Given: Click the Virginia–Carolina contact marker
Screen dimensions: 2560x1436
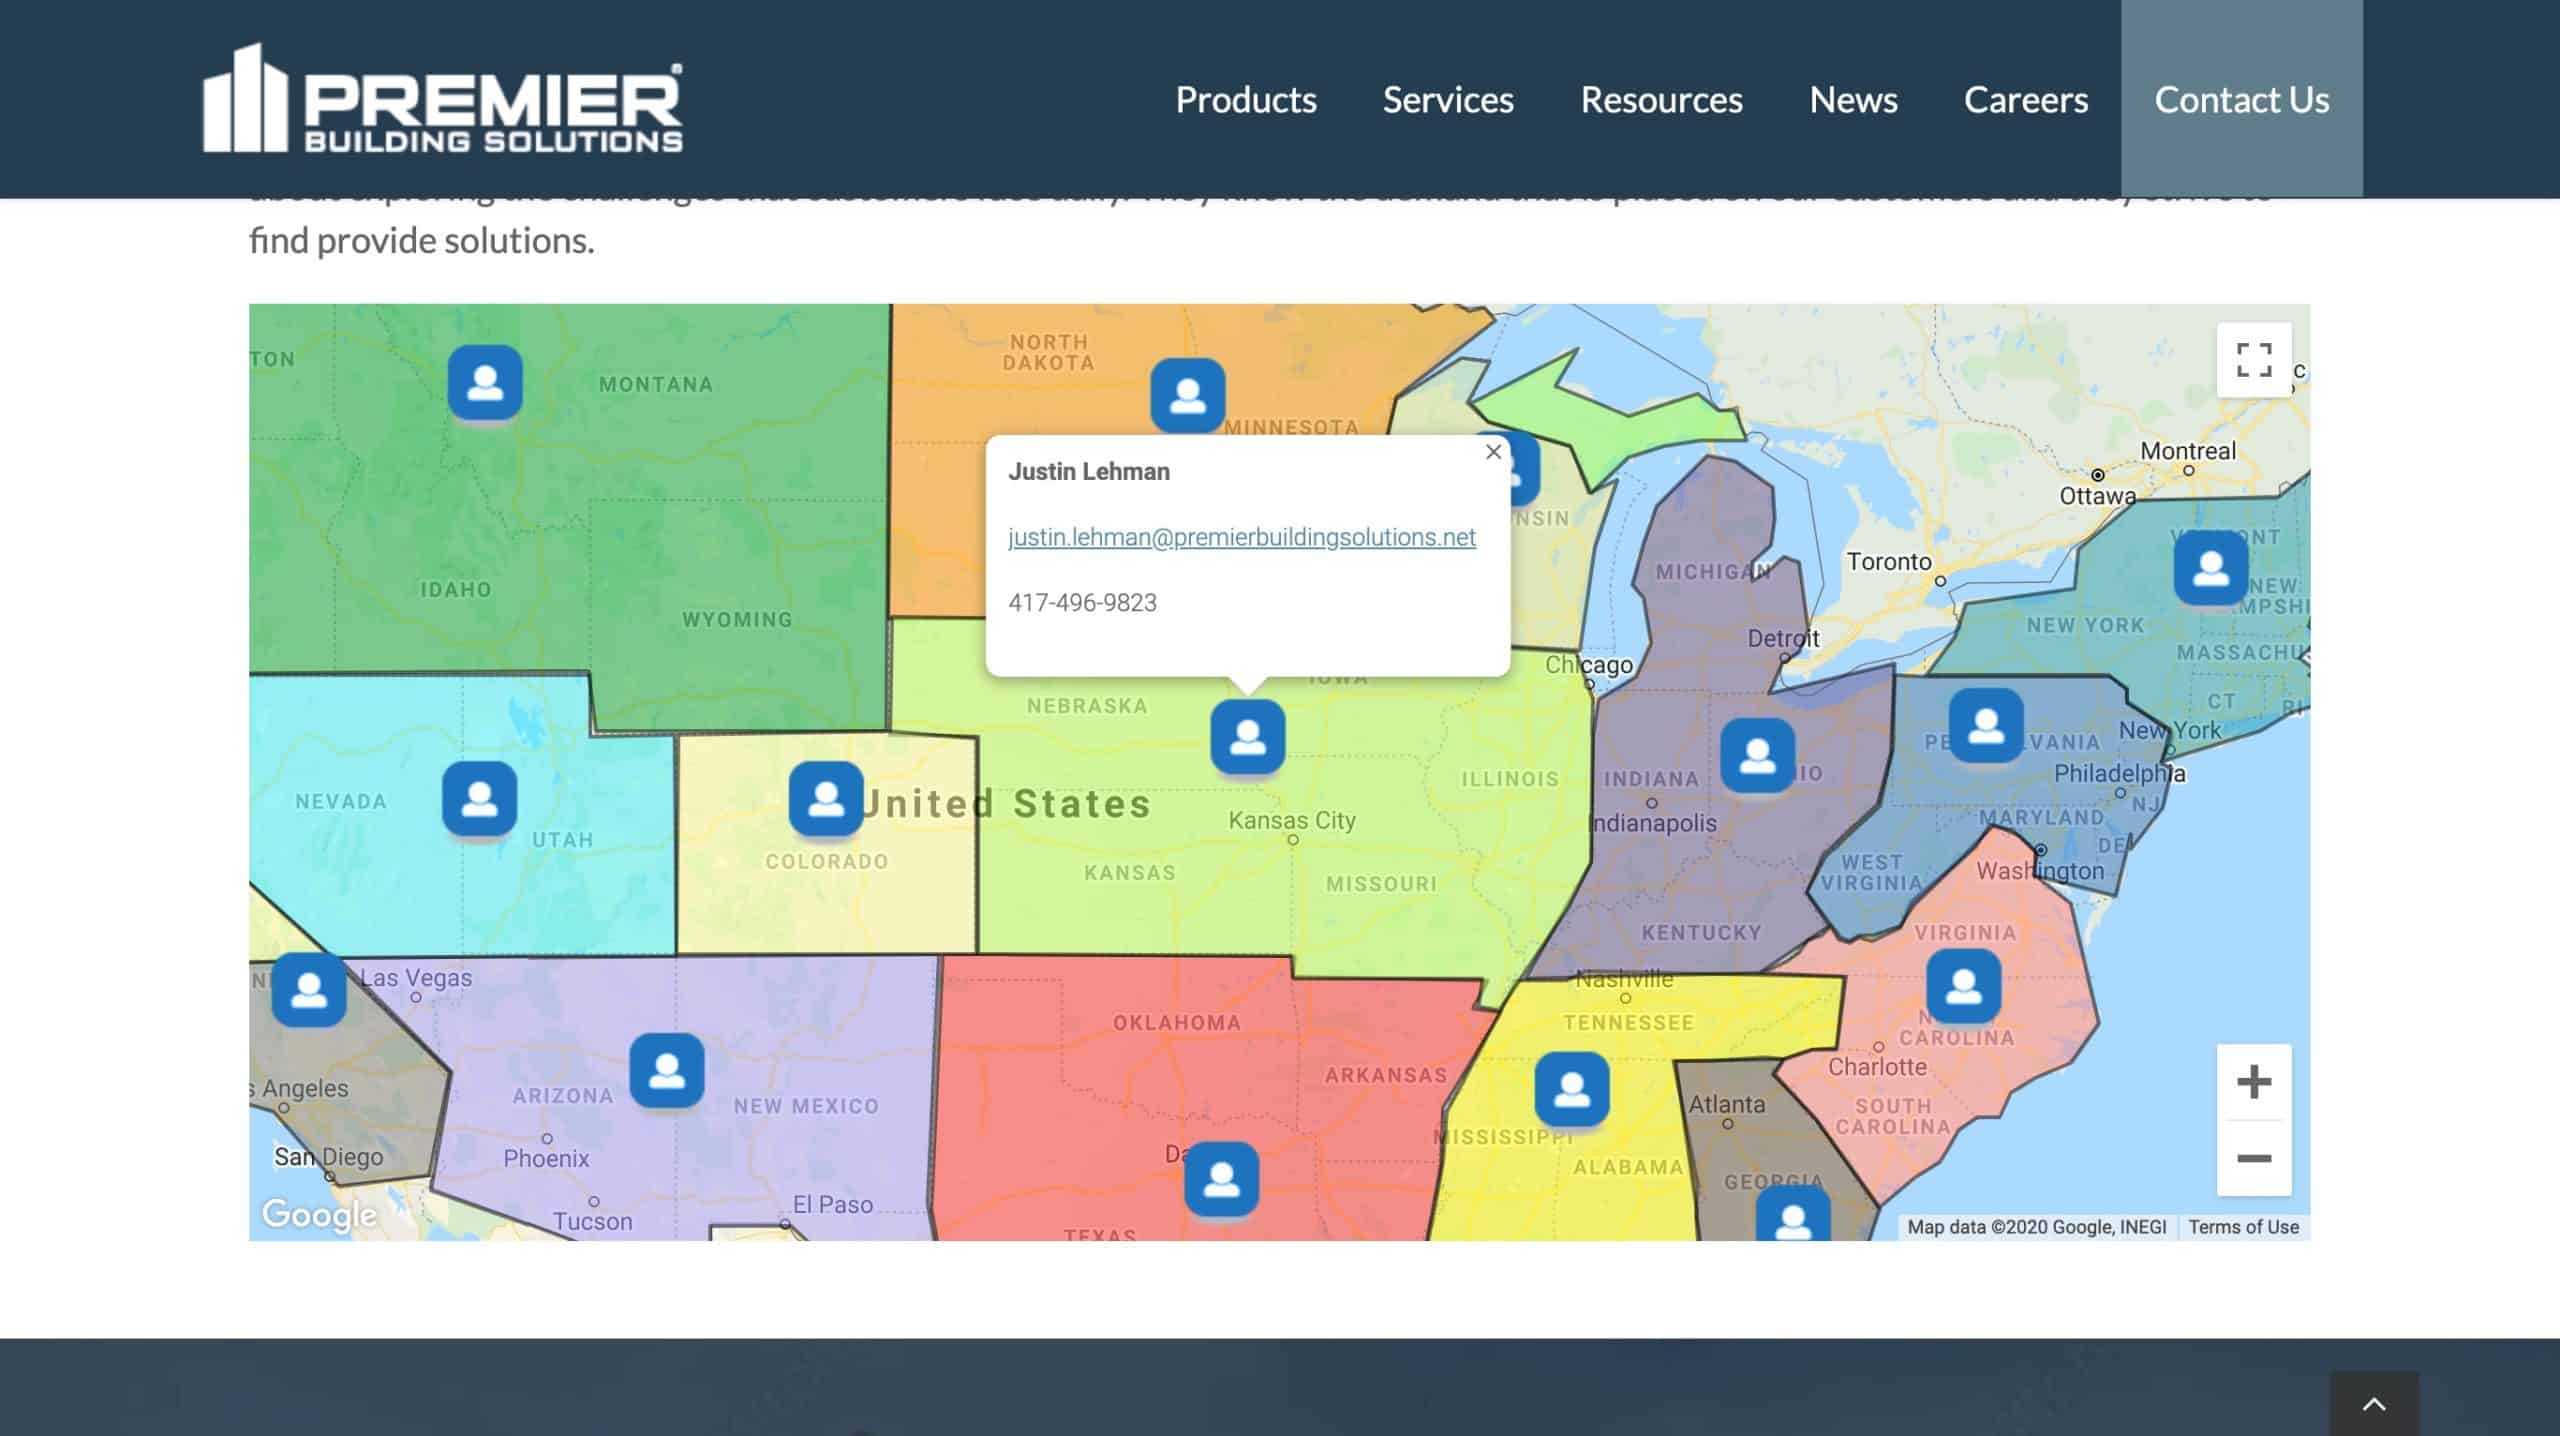Looking at the screenshot, I should point(1963,986).
